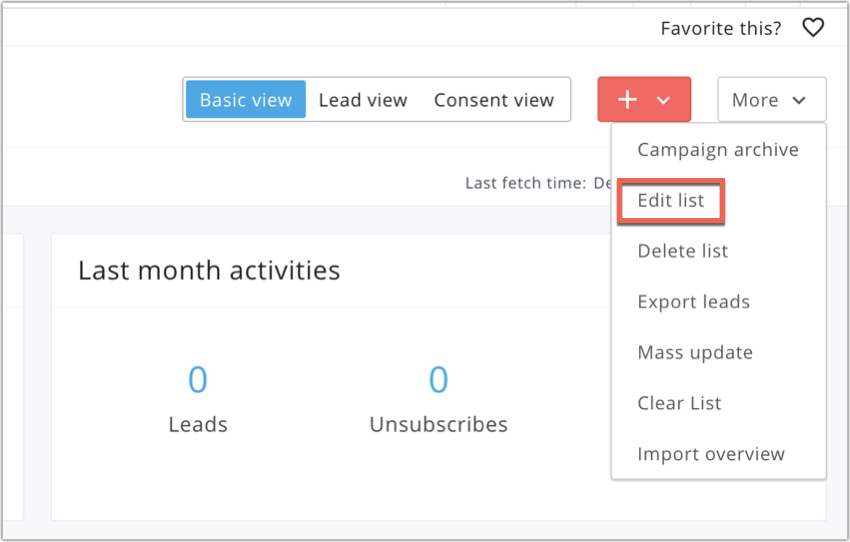
Task: Choose Delete list from menu
Action: (683, 251)
